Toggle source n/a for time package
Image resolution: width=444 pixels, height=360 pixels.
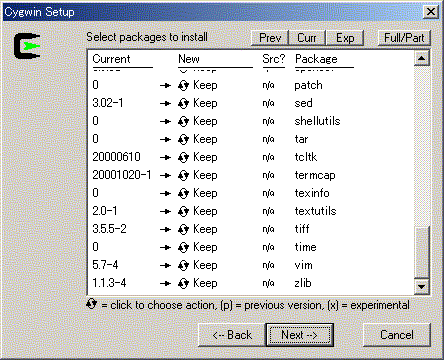(x=268, y=247)
